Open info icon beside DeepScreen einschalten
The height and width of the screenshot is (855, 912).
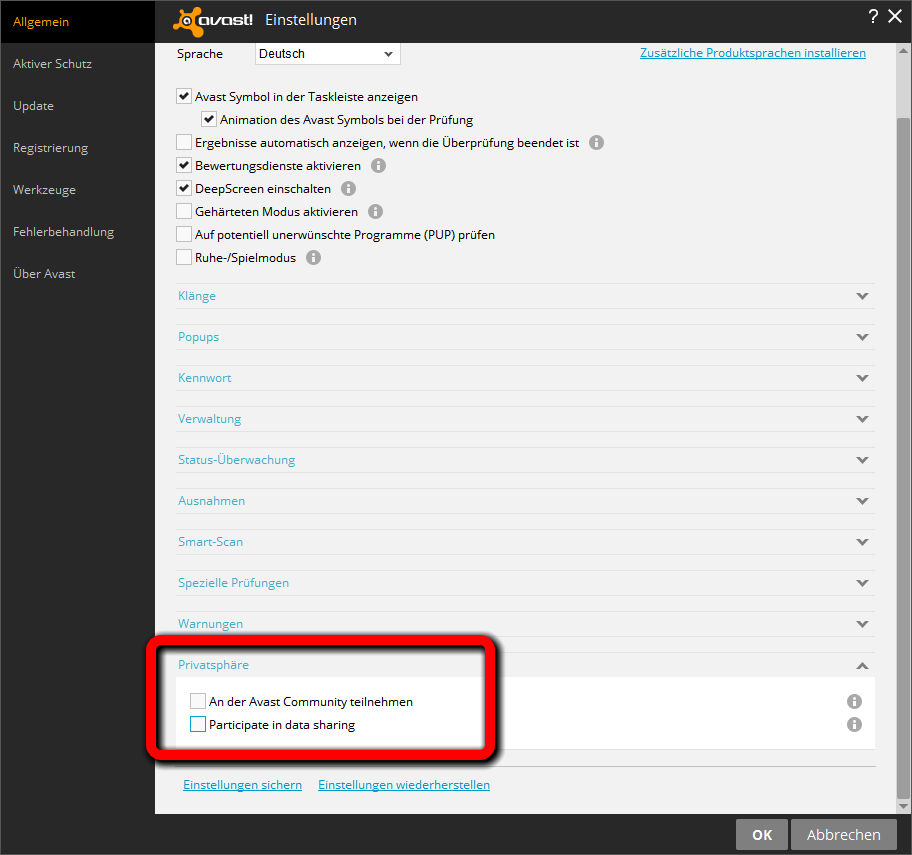click(x=348, y=188)
